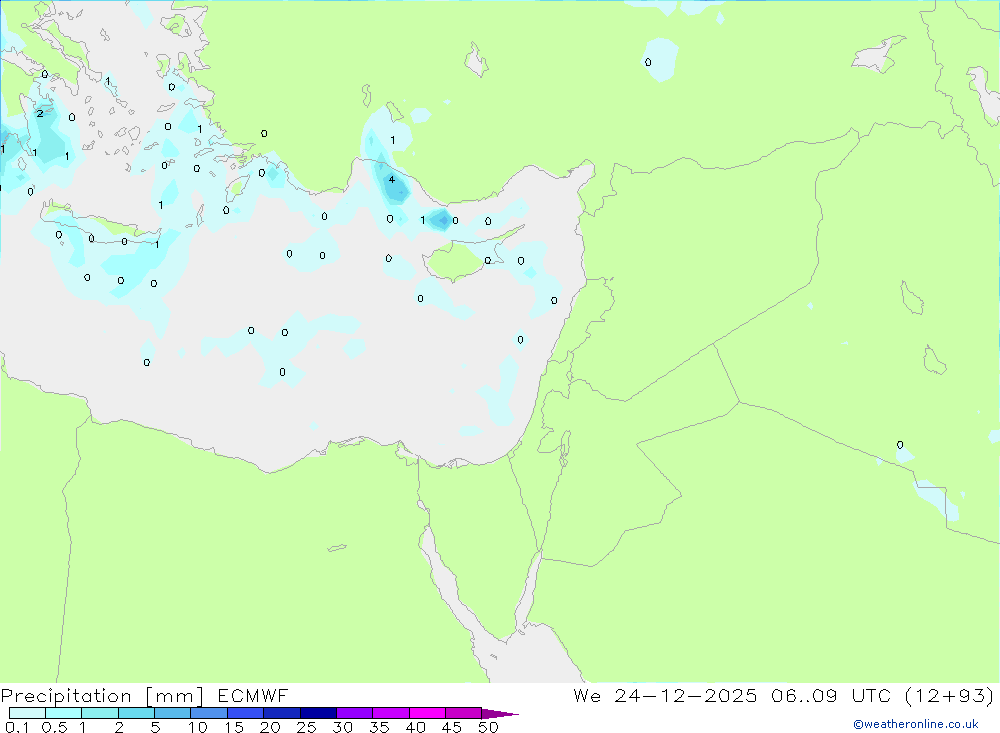
Task: Select the magenta swatch between 40 and 45
Action: tap(427, 713)
